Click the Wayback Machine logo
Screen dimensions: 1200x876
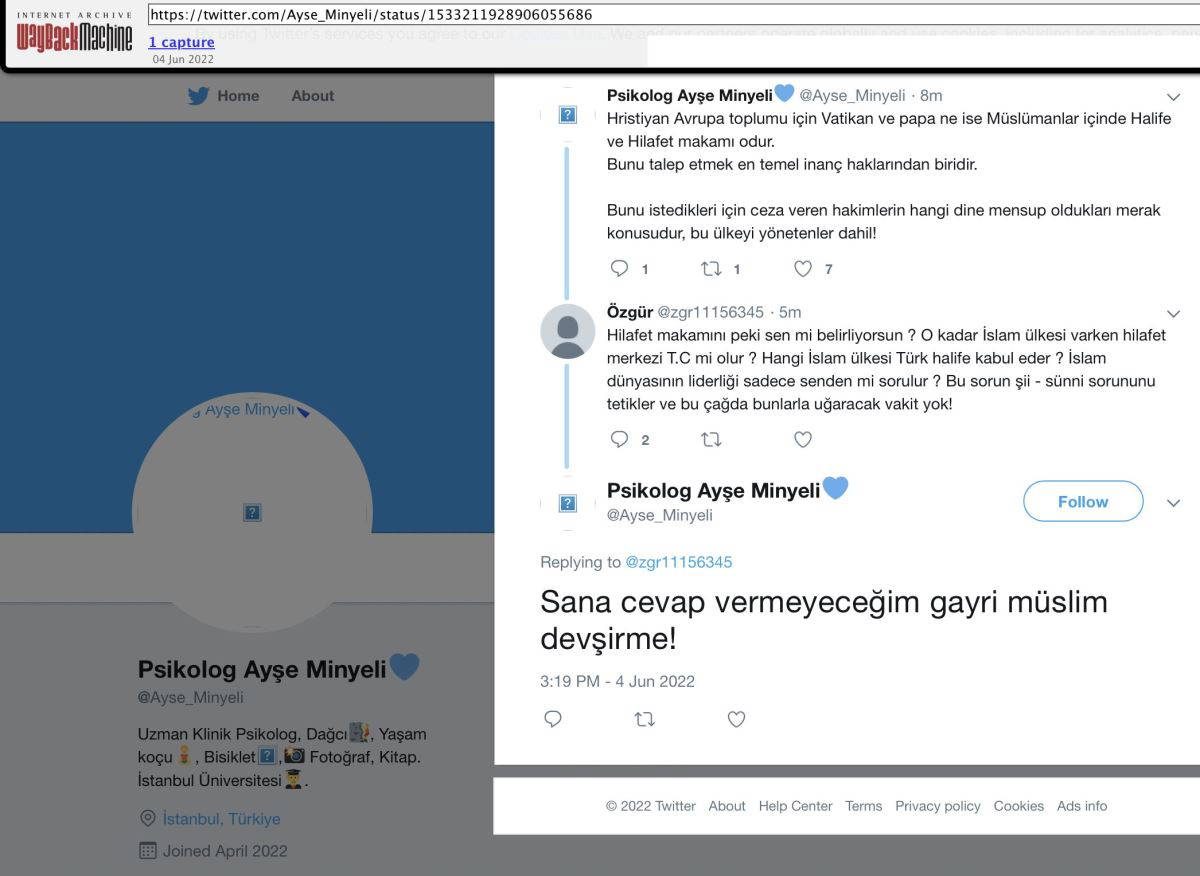(74, 34)
